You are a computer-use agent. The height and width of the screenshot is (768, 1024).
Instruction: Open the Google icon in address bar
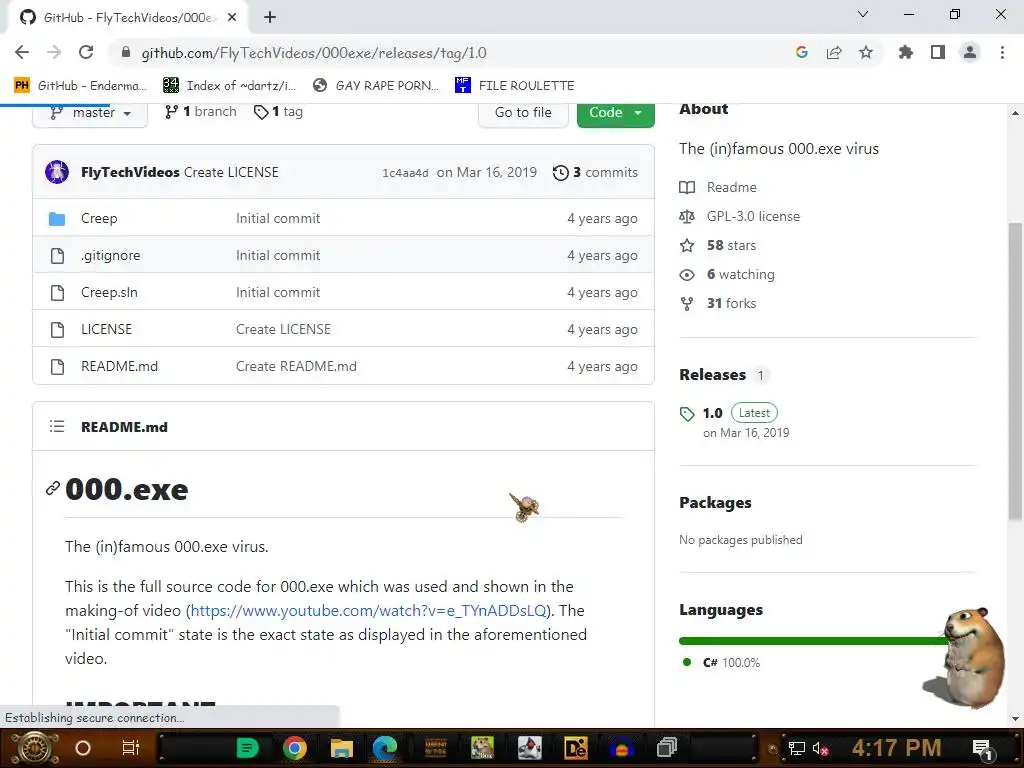pos(801,53)
